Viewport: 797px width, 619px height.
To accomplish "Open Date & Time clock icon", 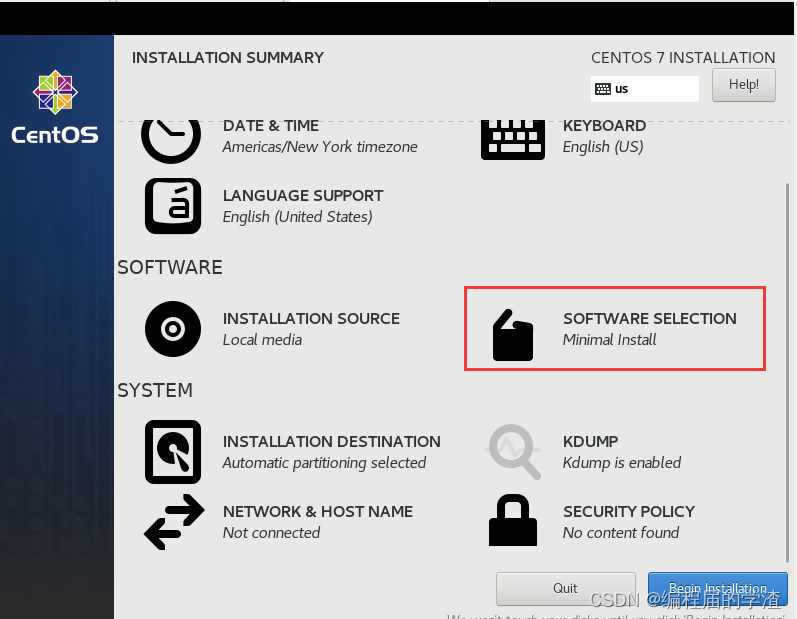I will coord(171,141).
